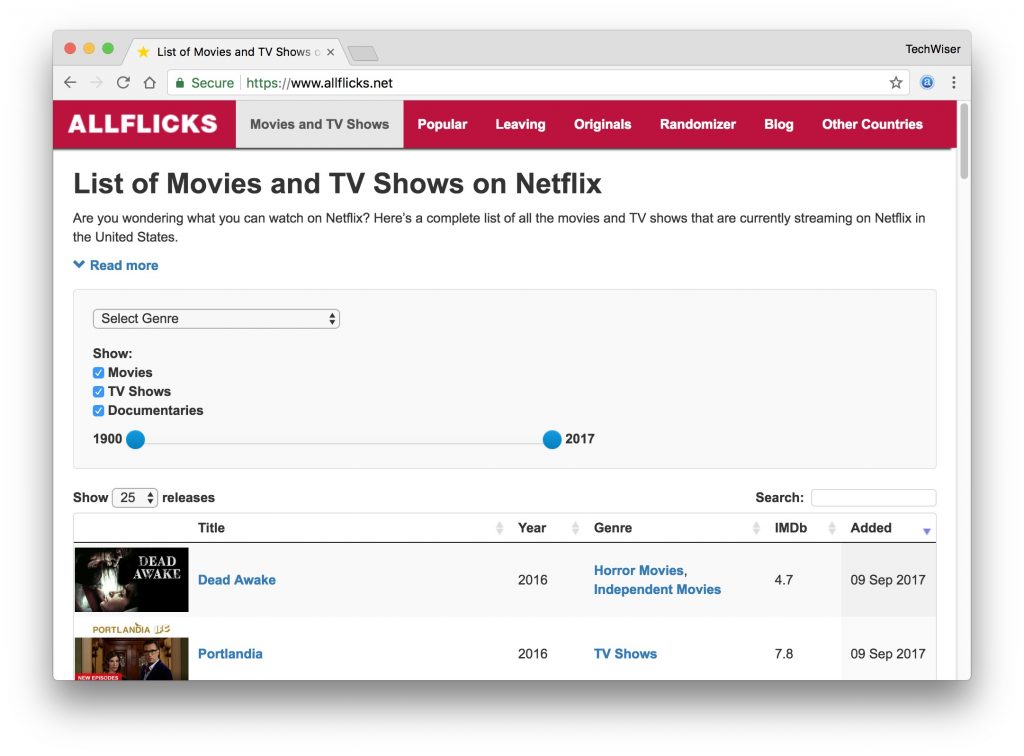Screen dimensions: 1024x756
Task: Sort table by Title arrows
Action: point(500,528)
